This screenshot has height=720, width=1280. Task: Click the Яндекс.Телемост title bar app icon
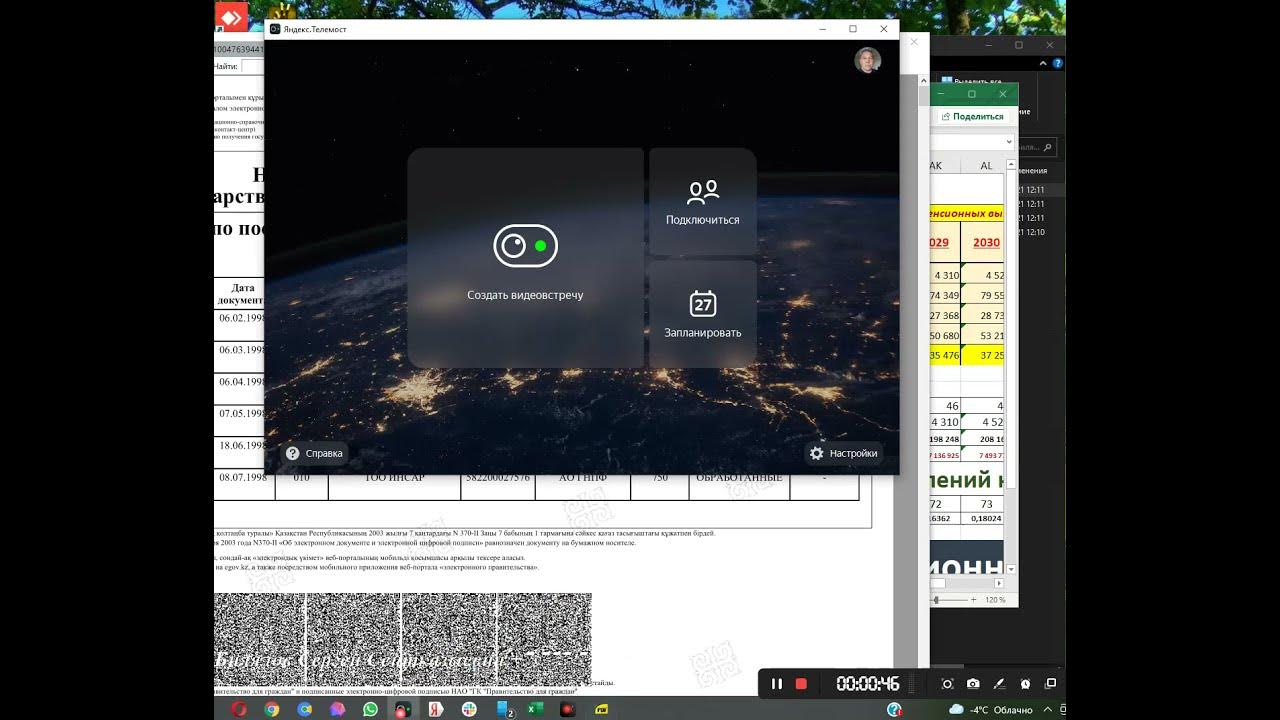point(275,29)
